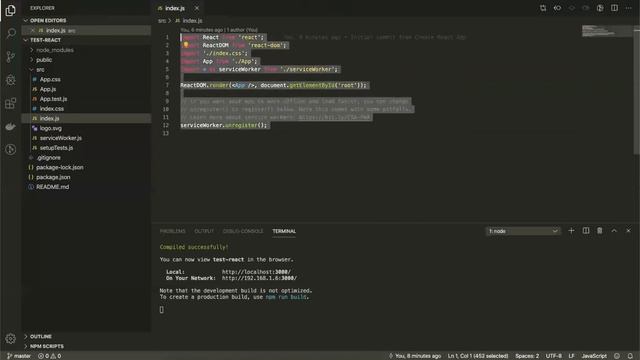This screenshot has width=640, height=360.
Task: Open the Source Control view
Action: (x=11, y=56)
